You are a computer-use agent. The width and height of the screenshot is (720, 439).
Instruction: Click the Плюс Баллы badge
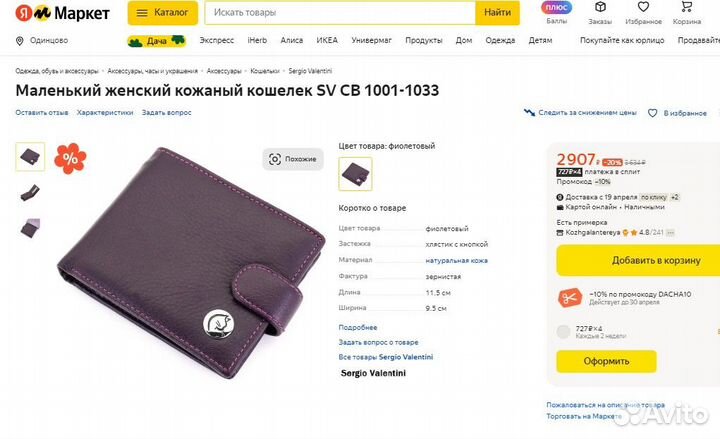[x=557, y=7]
